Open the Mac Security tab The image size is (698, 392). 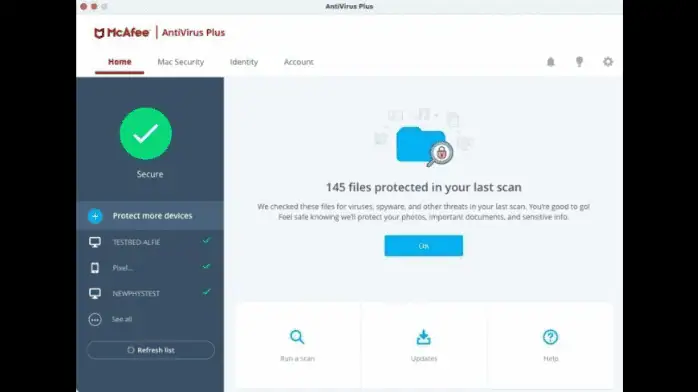(181, 62)
